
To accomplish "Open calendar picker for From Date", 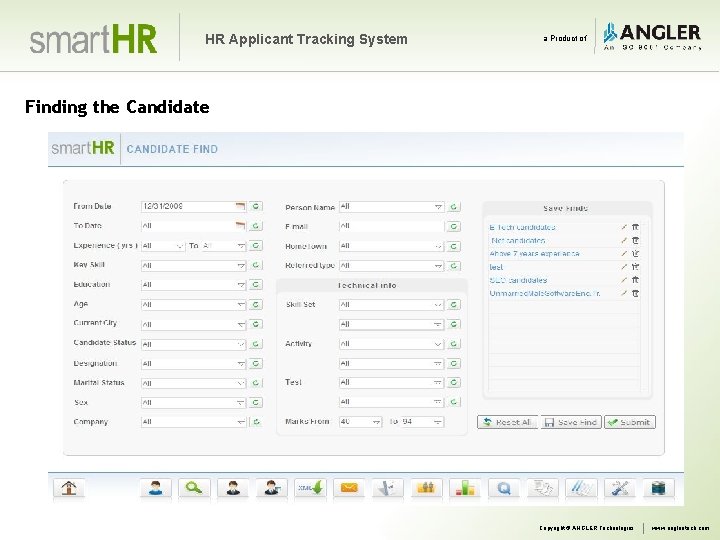I will (x=240, y=207).
